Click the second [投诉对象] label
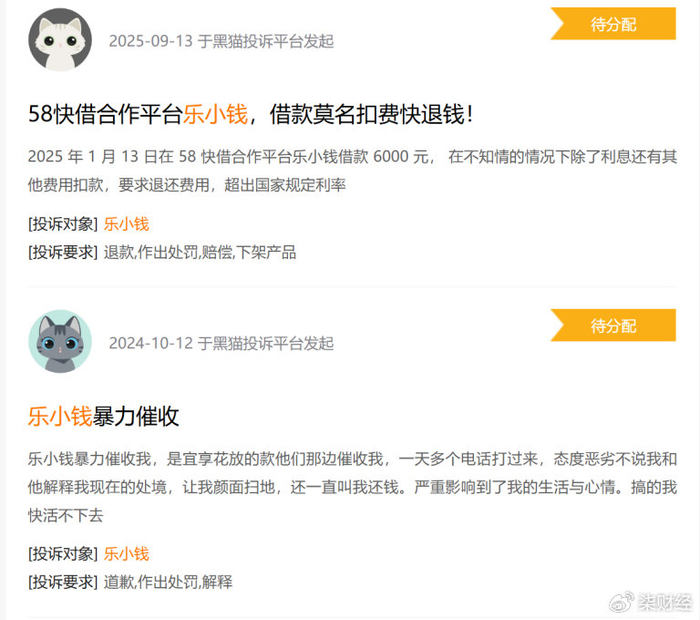The width and height of the screenshot is (700, 620). tap(63, 554)
